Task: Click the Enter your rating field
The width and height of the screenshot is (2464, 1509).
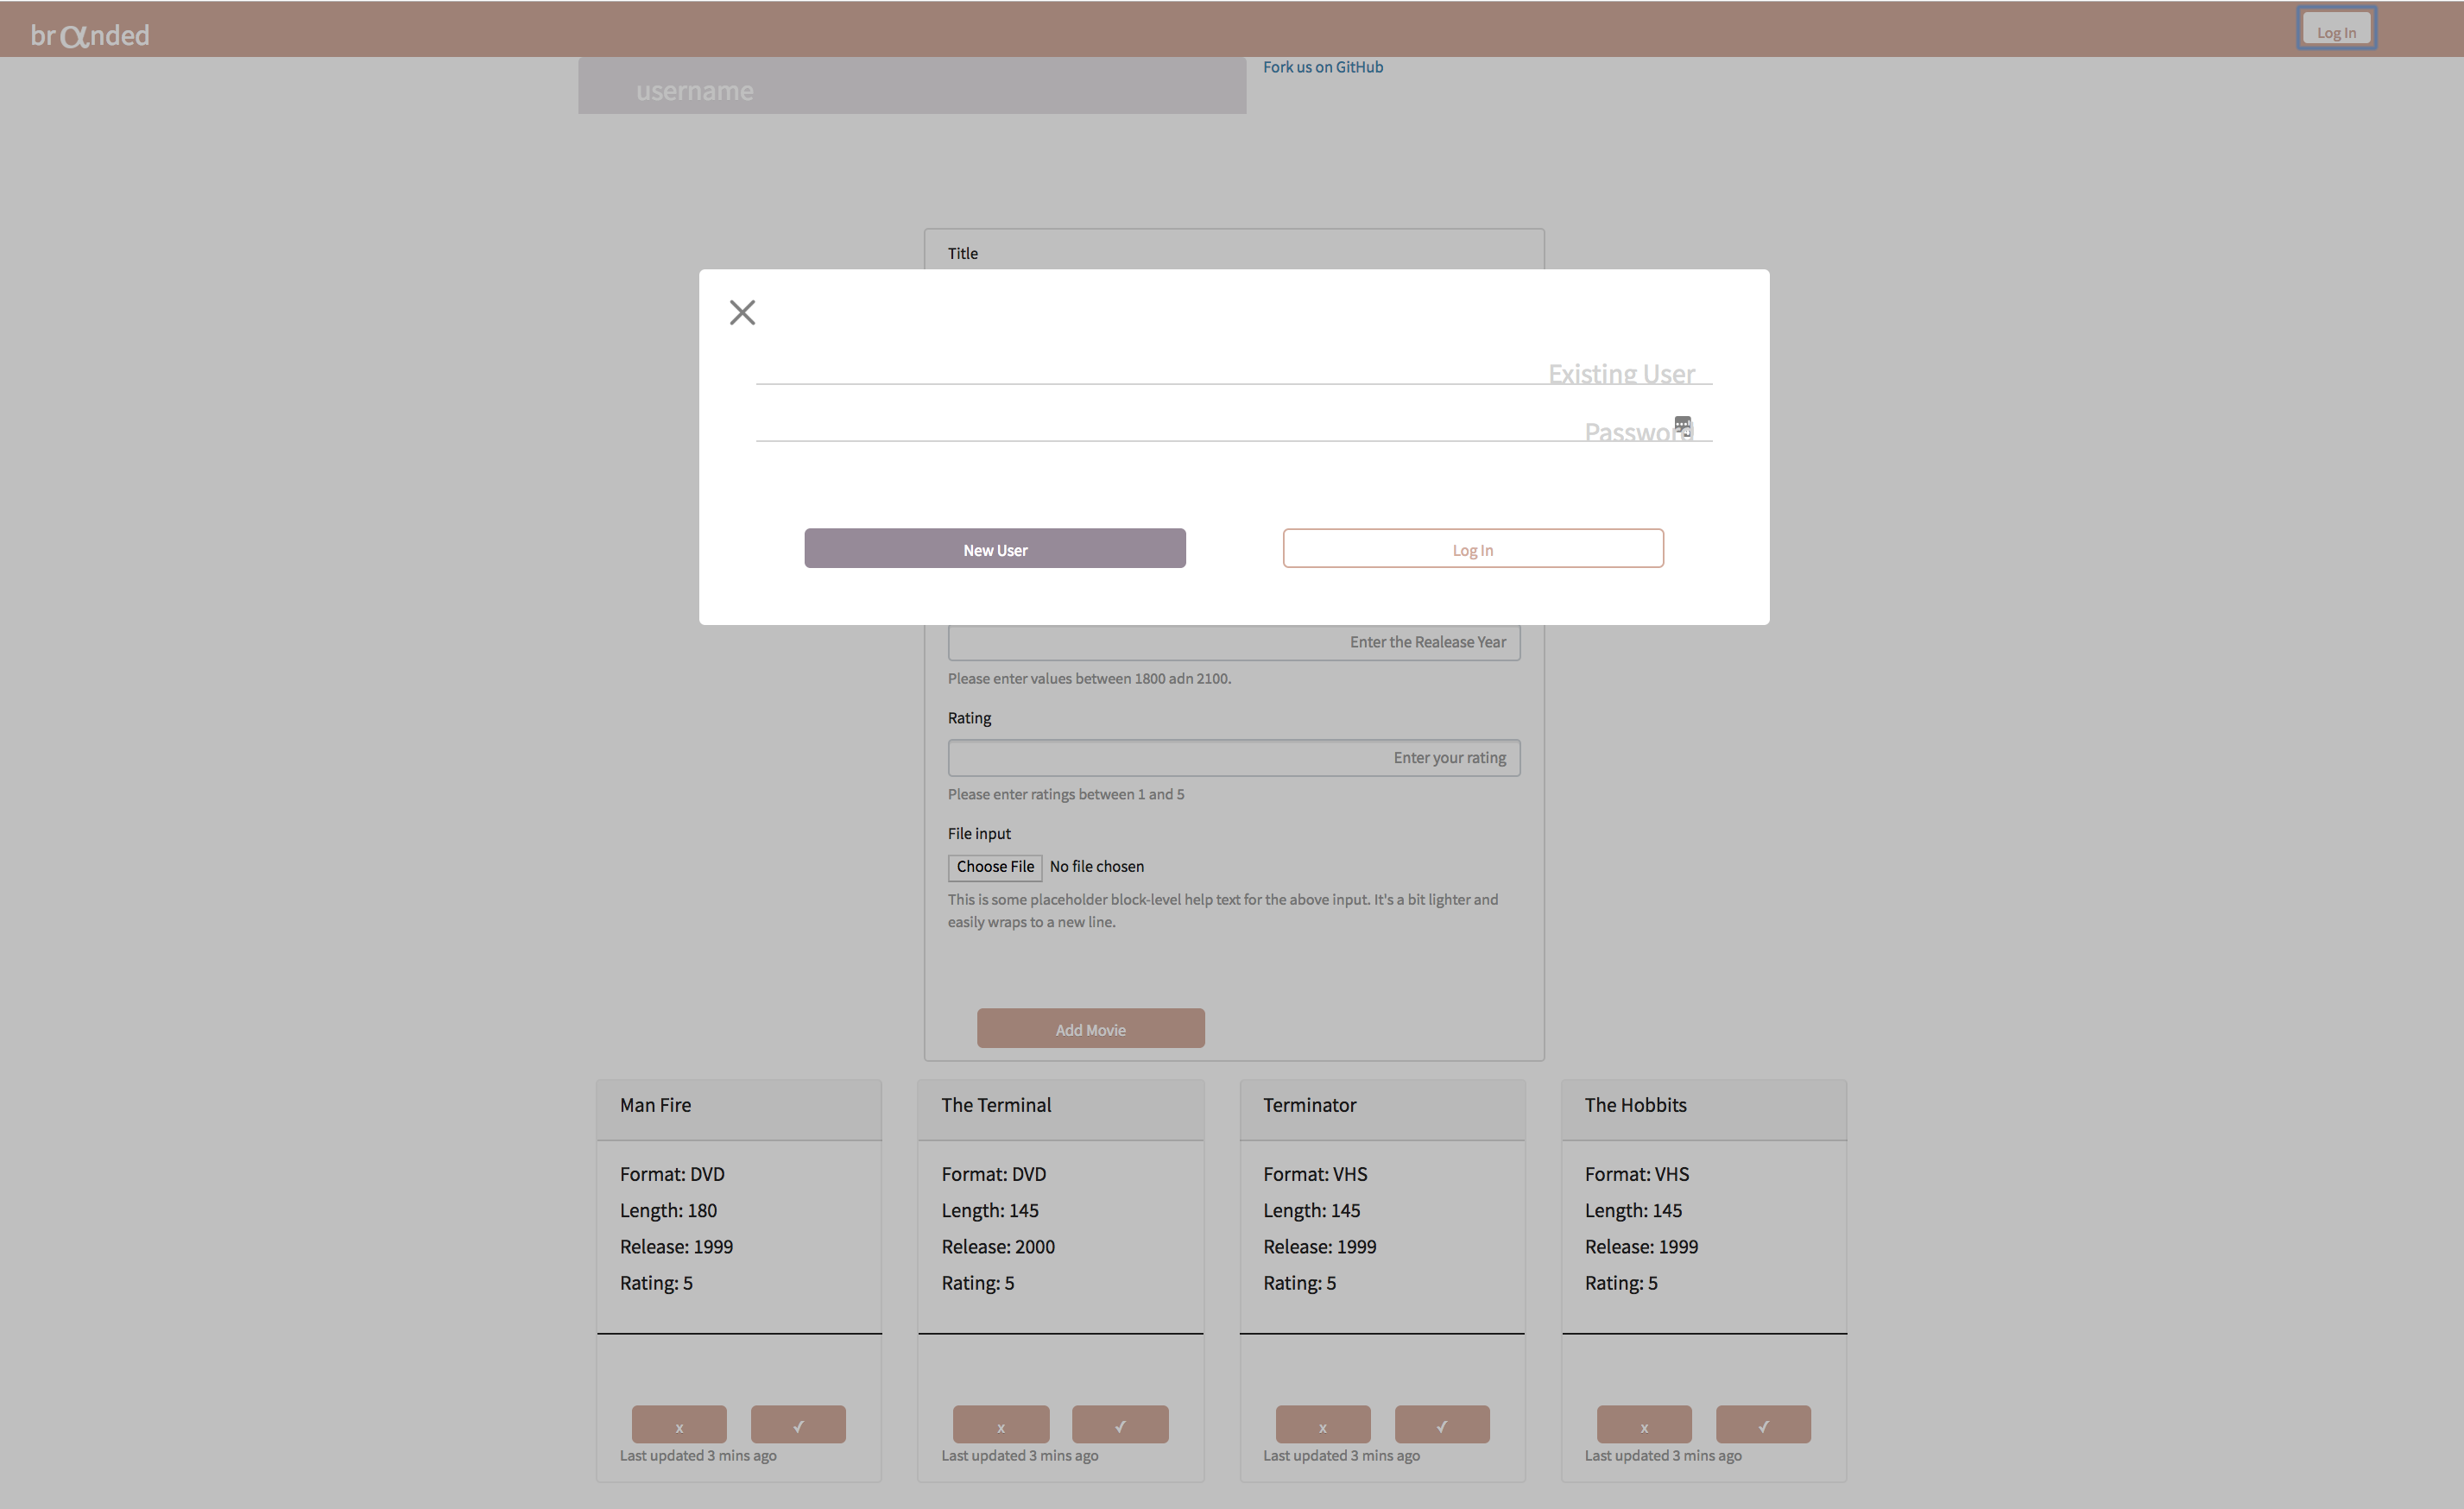Action: click(1233, 758)
